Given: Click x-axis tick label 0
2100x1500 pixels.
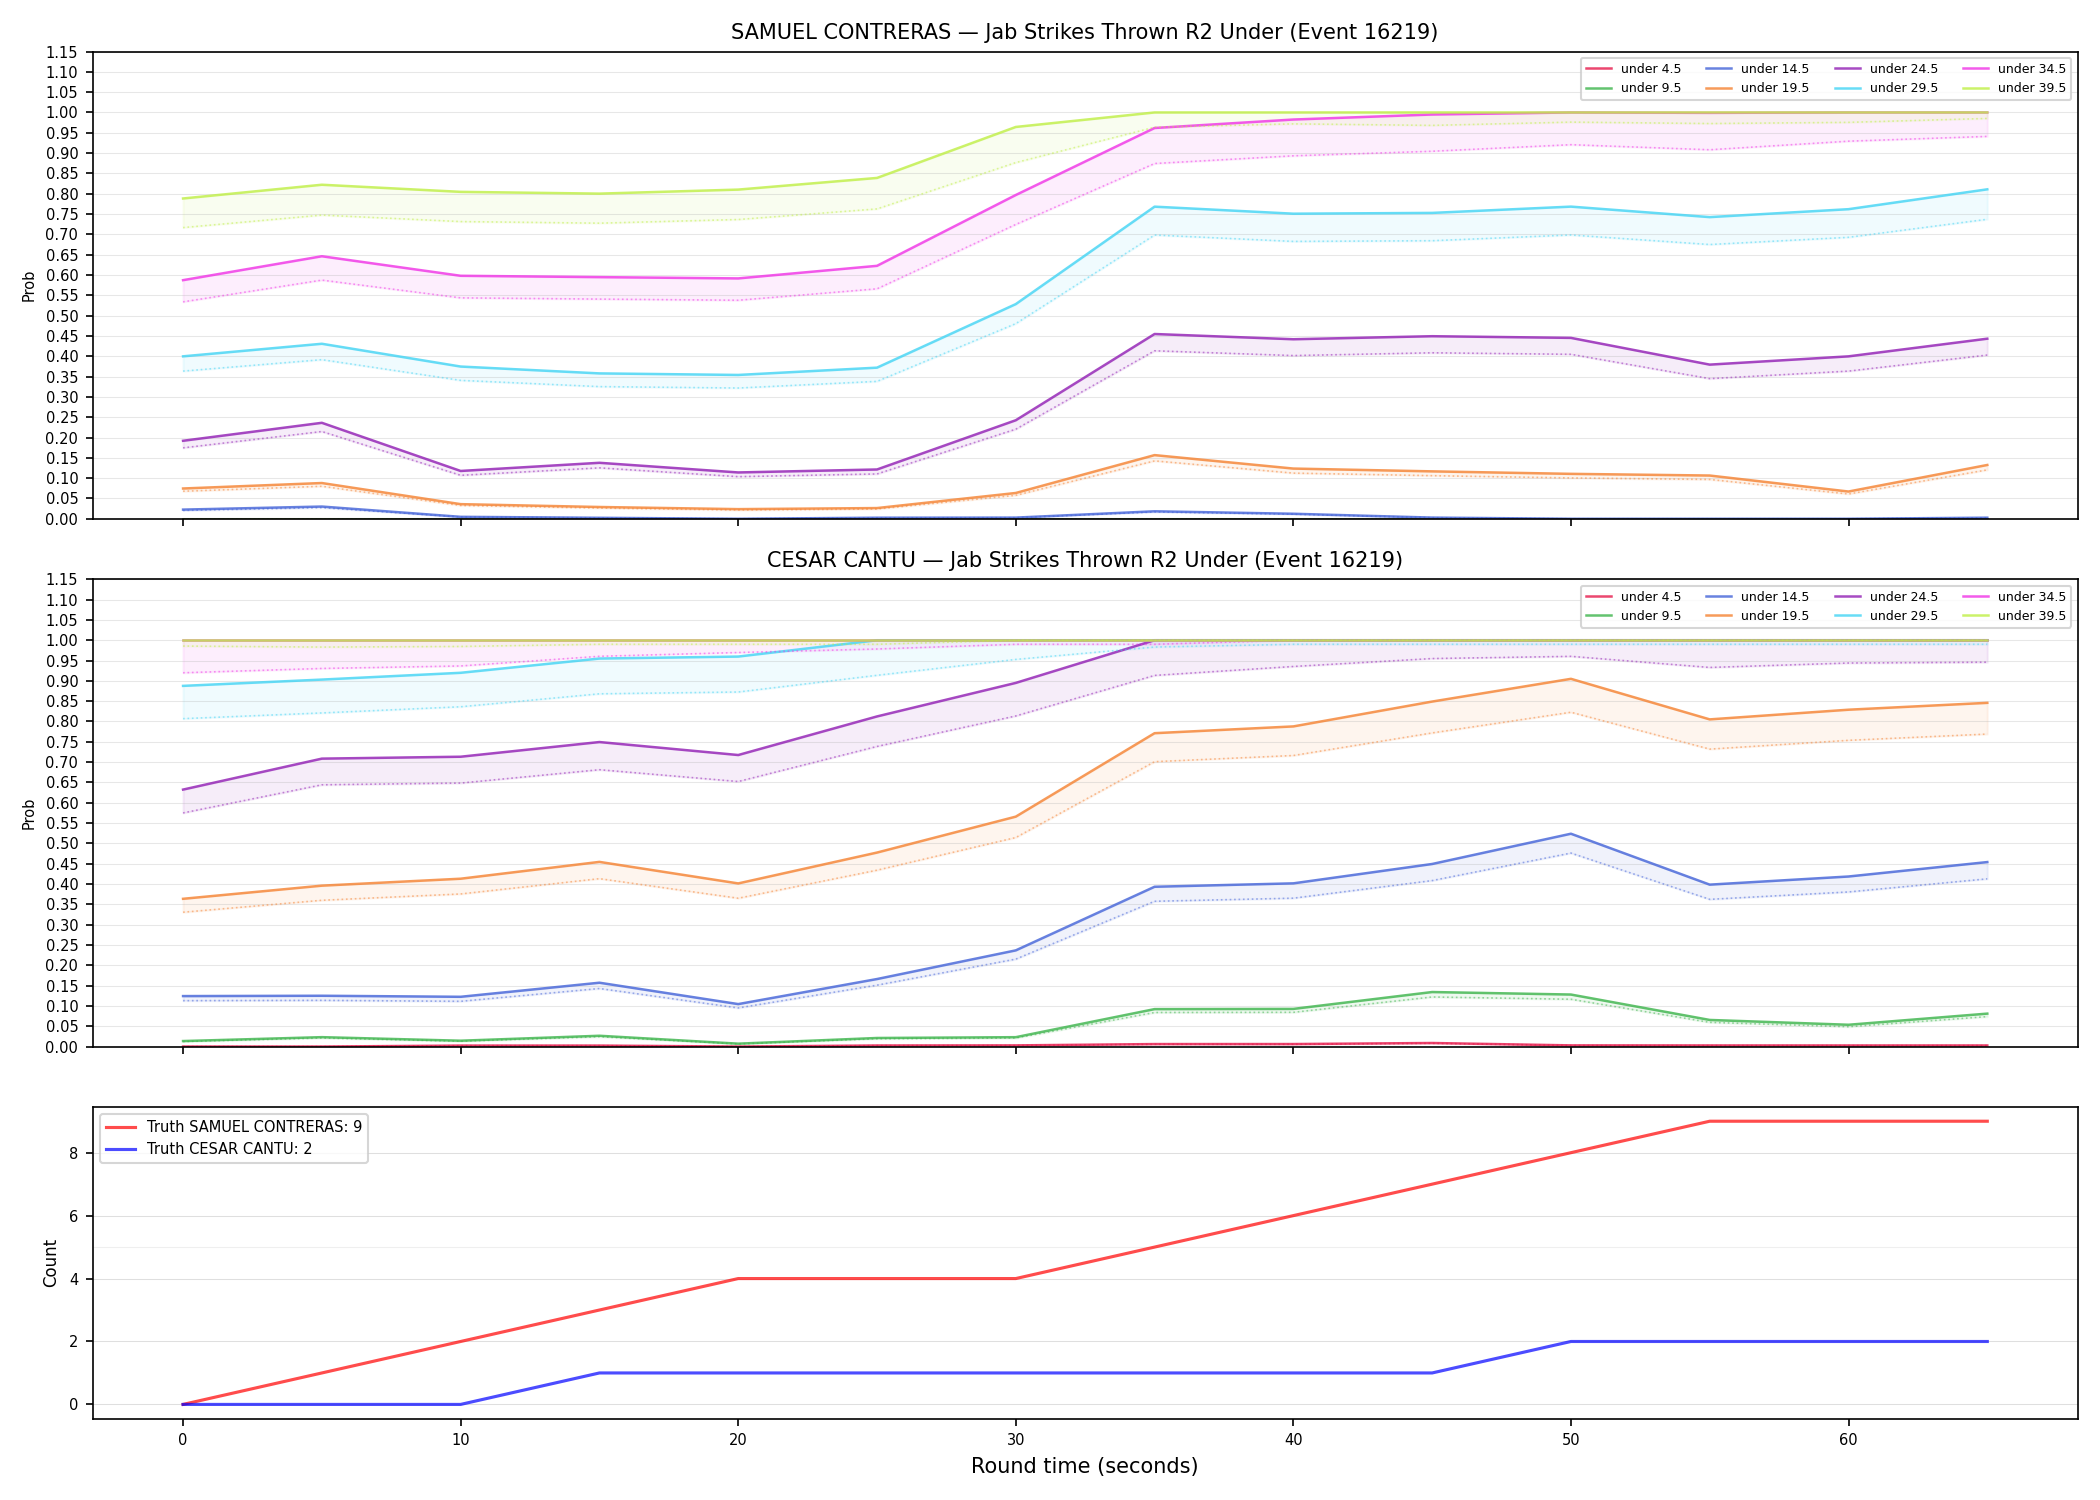Looking at the screenshot, I should pyautogui.click(x=182, y=1440).
